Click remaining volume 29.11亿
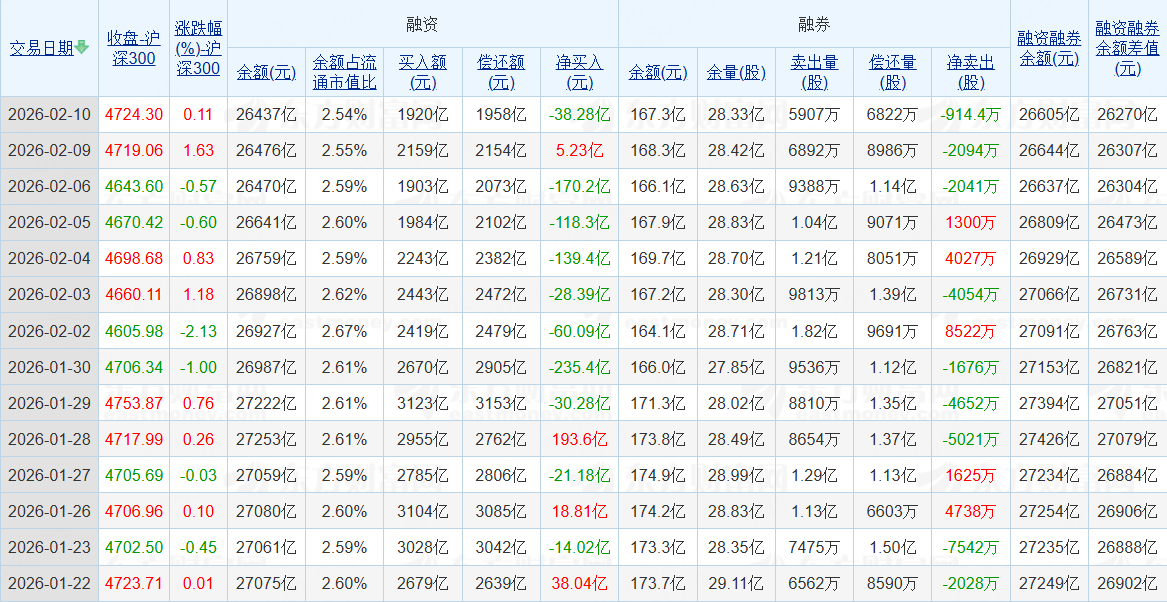 click(x=735, y=583)
